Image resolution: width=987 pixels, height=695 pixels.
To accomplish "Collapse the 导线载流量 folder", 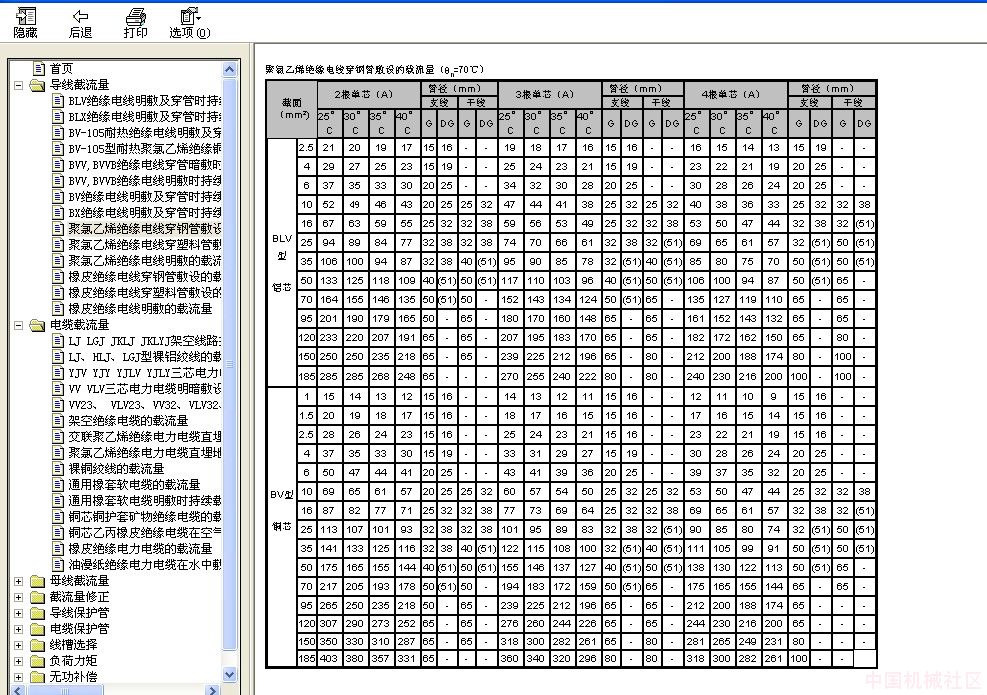I will (x=19, y=84).
